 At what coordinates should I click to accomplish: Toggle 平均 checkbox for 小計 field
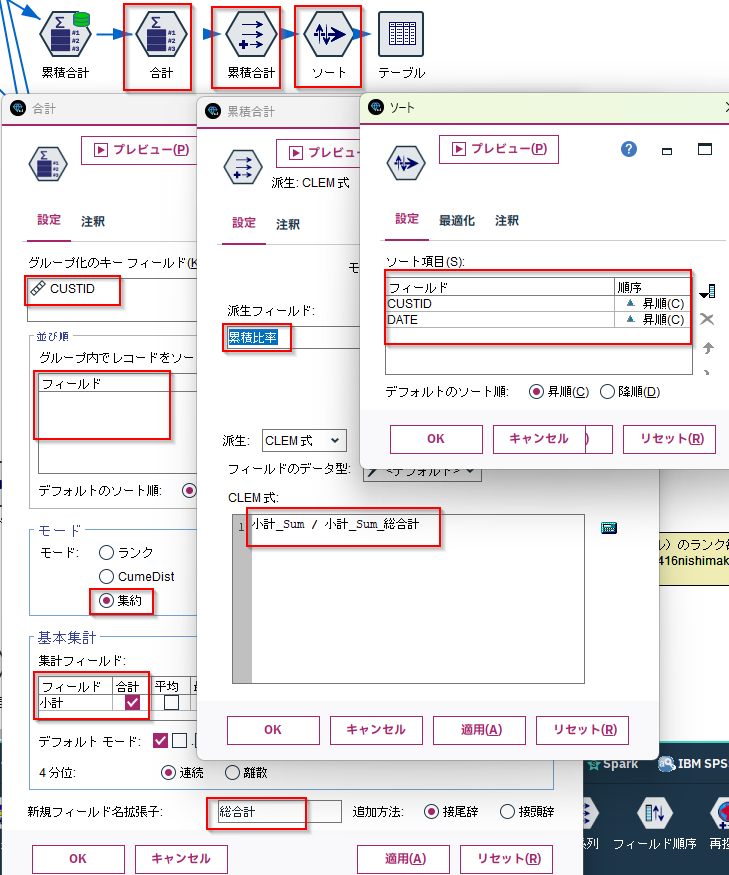tap(171, 702)
